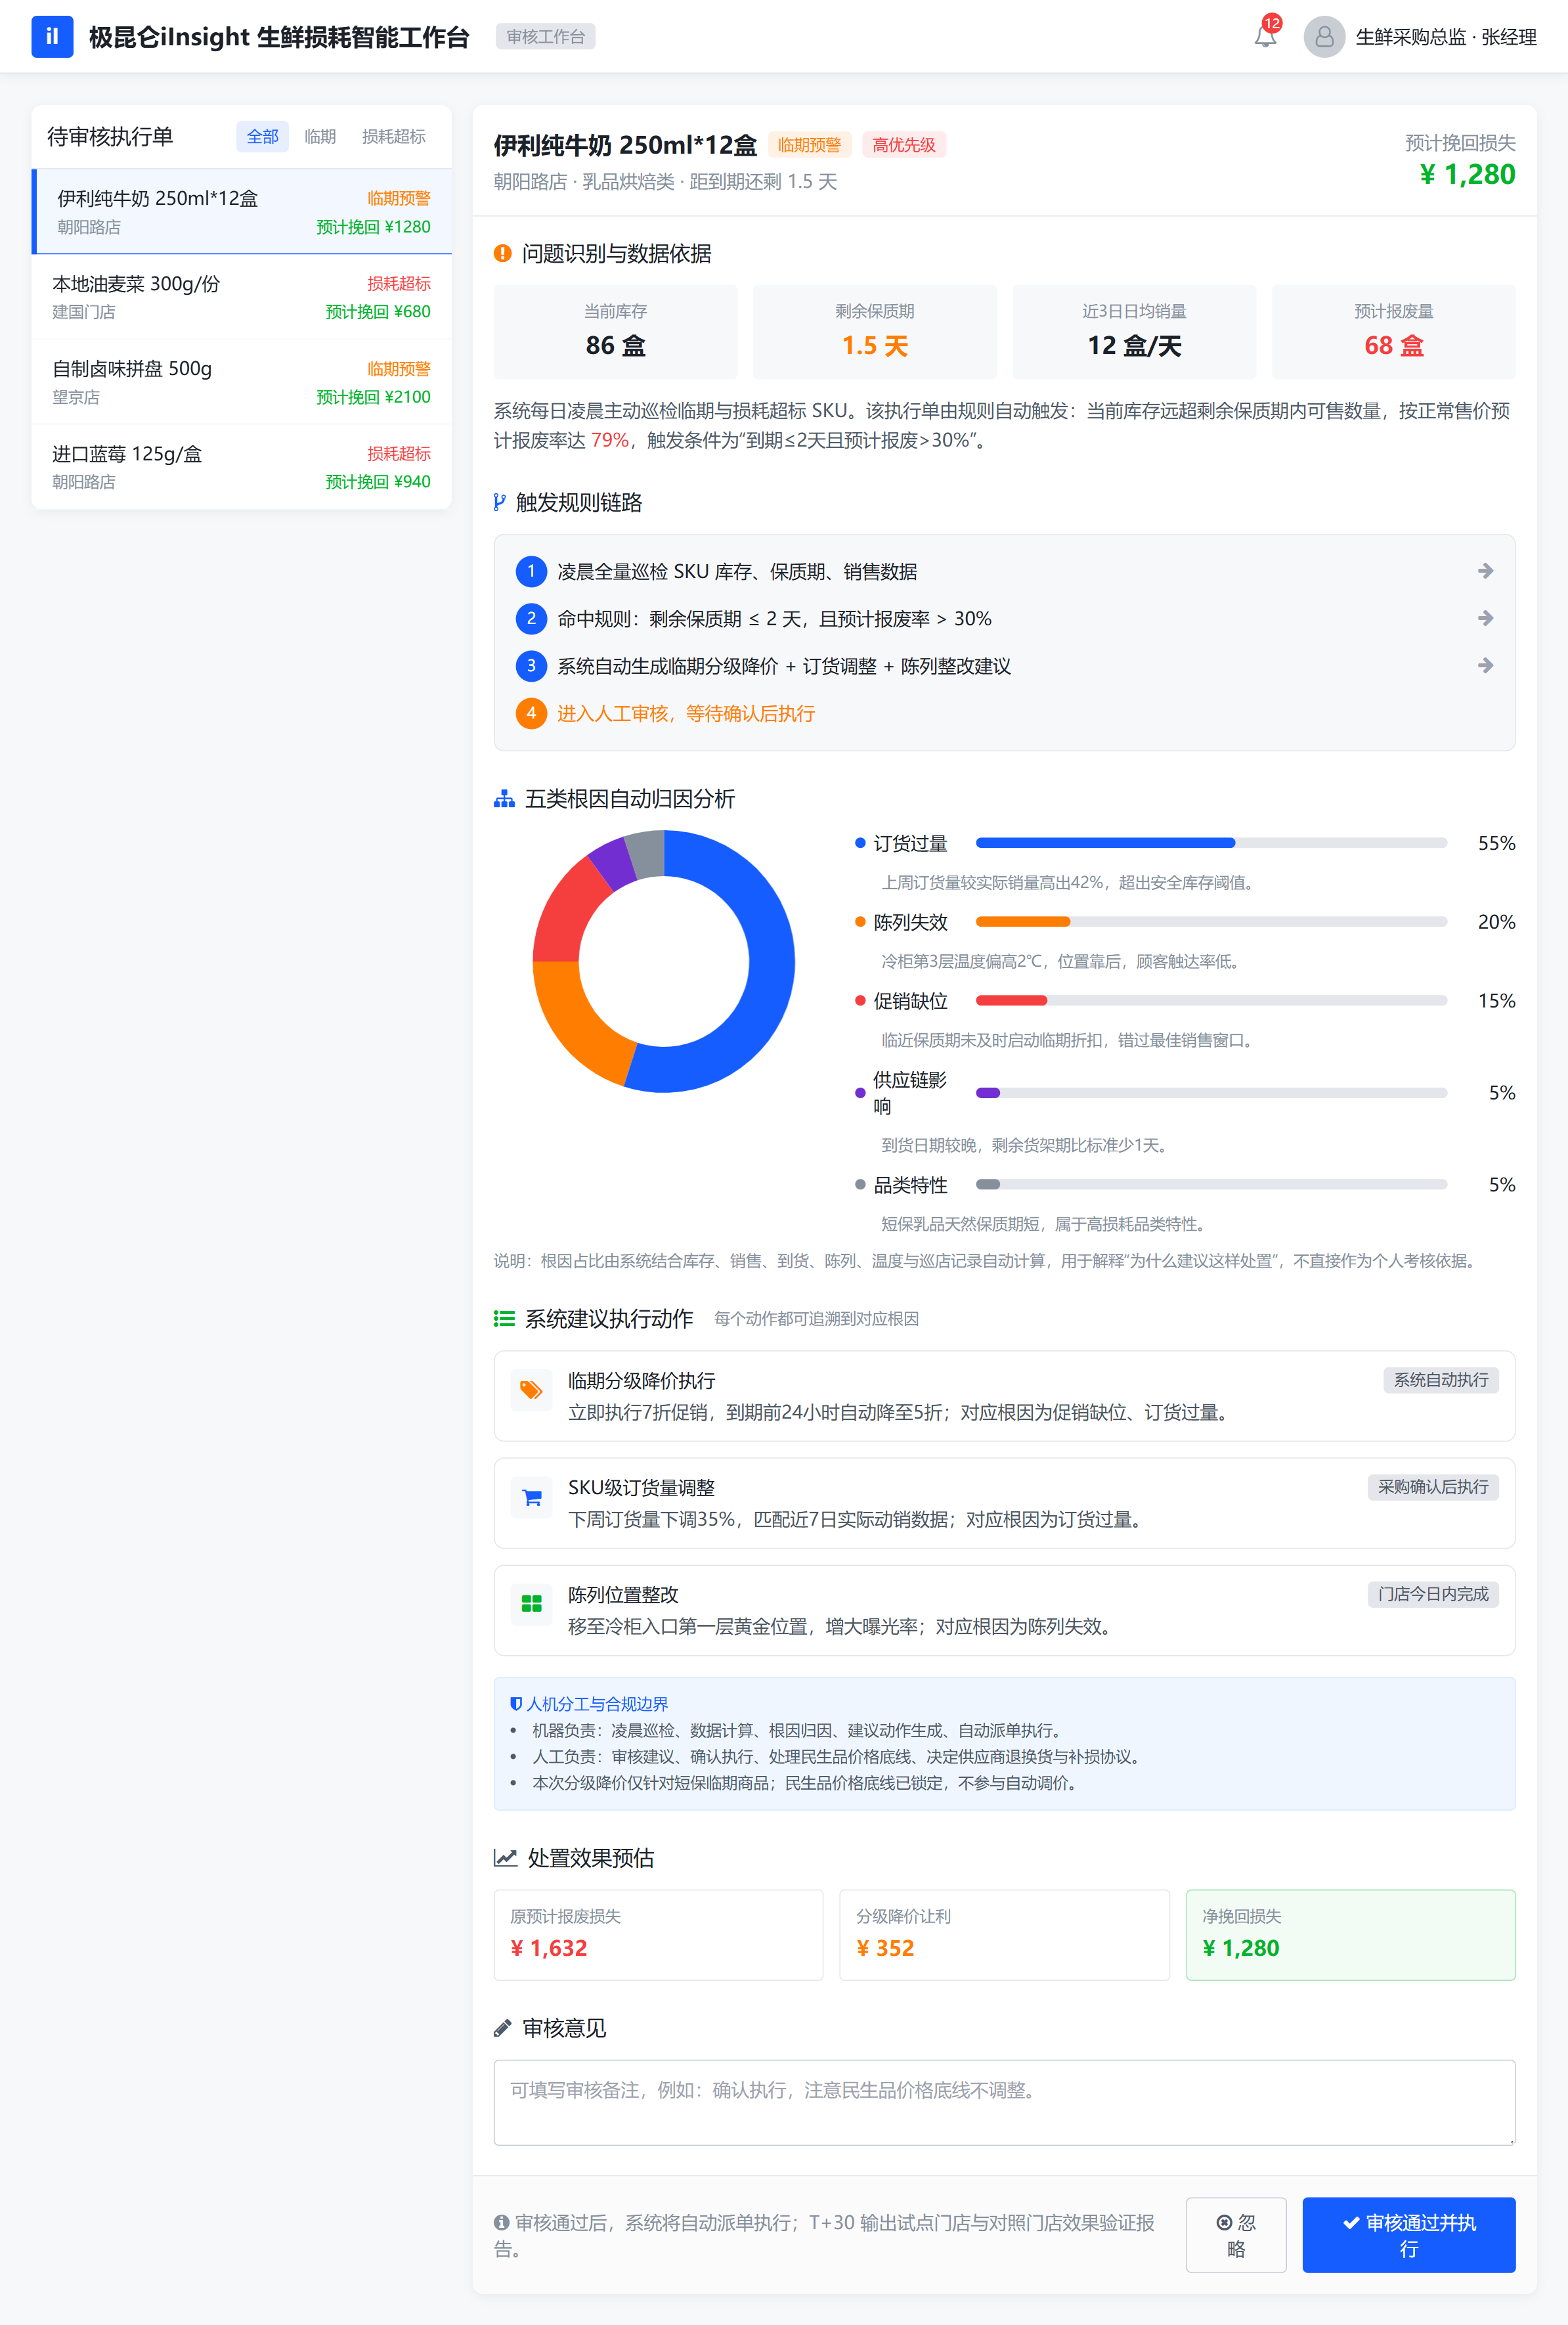Click the user avatar icon for 张经理
The height and width of the screenshot is (2325, 1568).
tap(1324, 37)
